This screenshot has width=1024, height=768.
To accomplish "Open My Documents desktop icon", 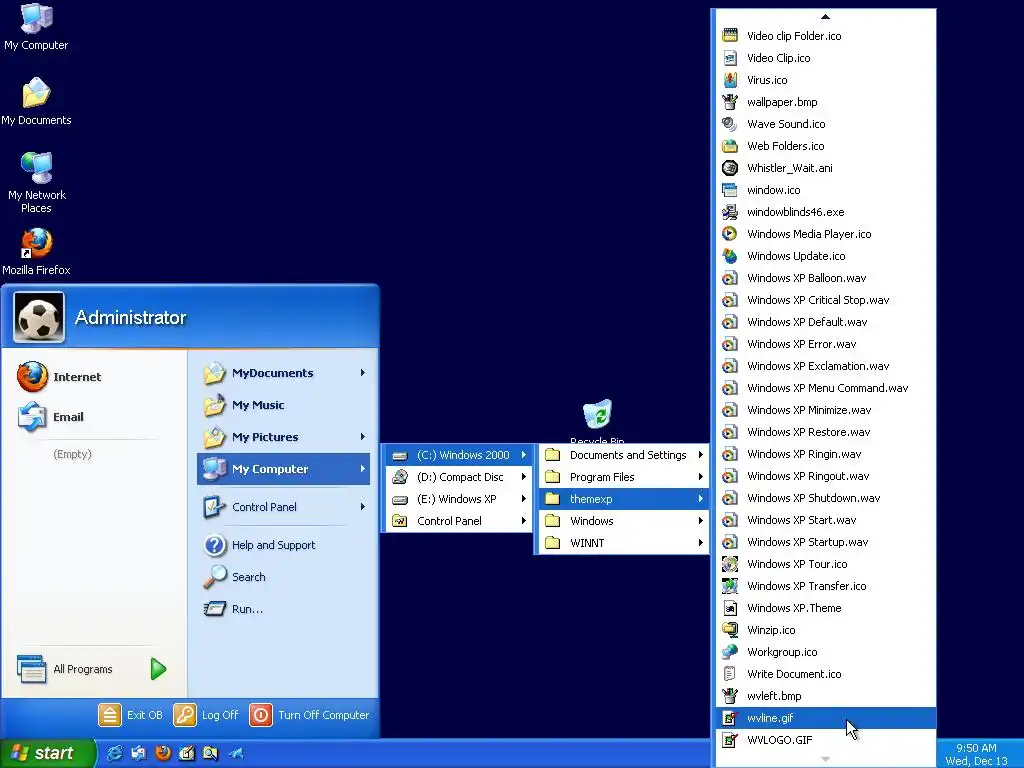I will 36,102.
